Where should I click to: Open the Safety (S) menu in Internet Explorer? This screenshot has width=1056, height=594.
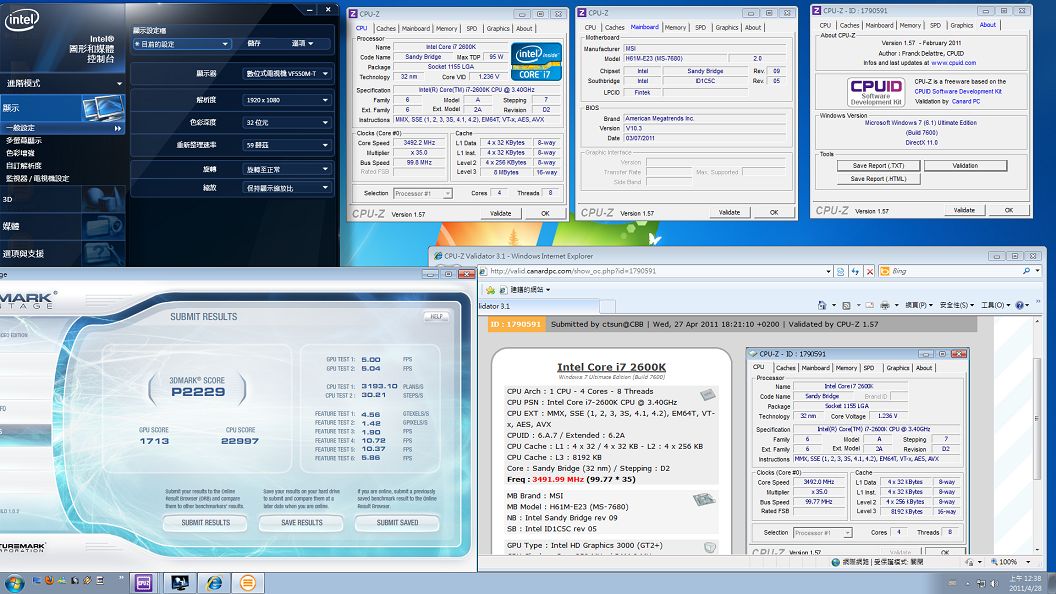[x=957, y=305]
